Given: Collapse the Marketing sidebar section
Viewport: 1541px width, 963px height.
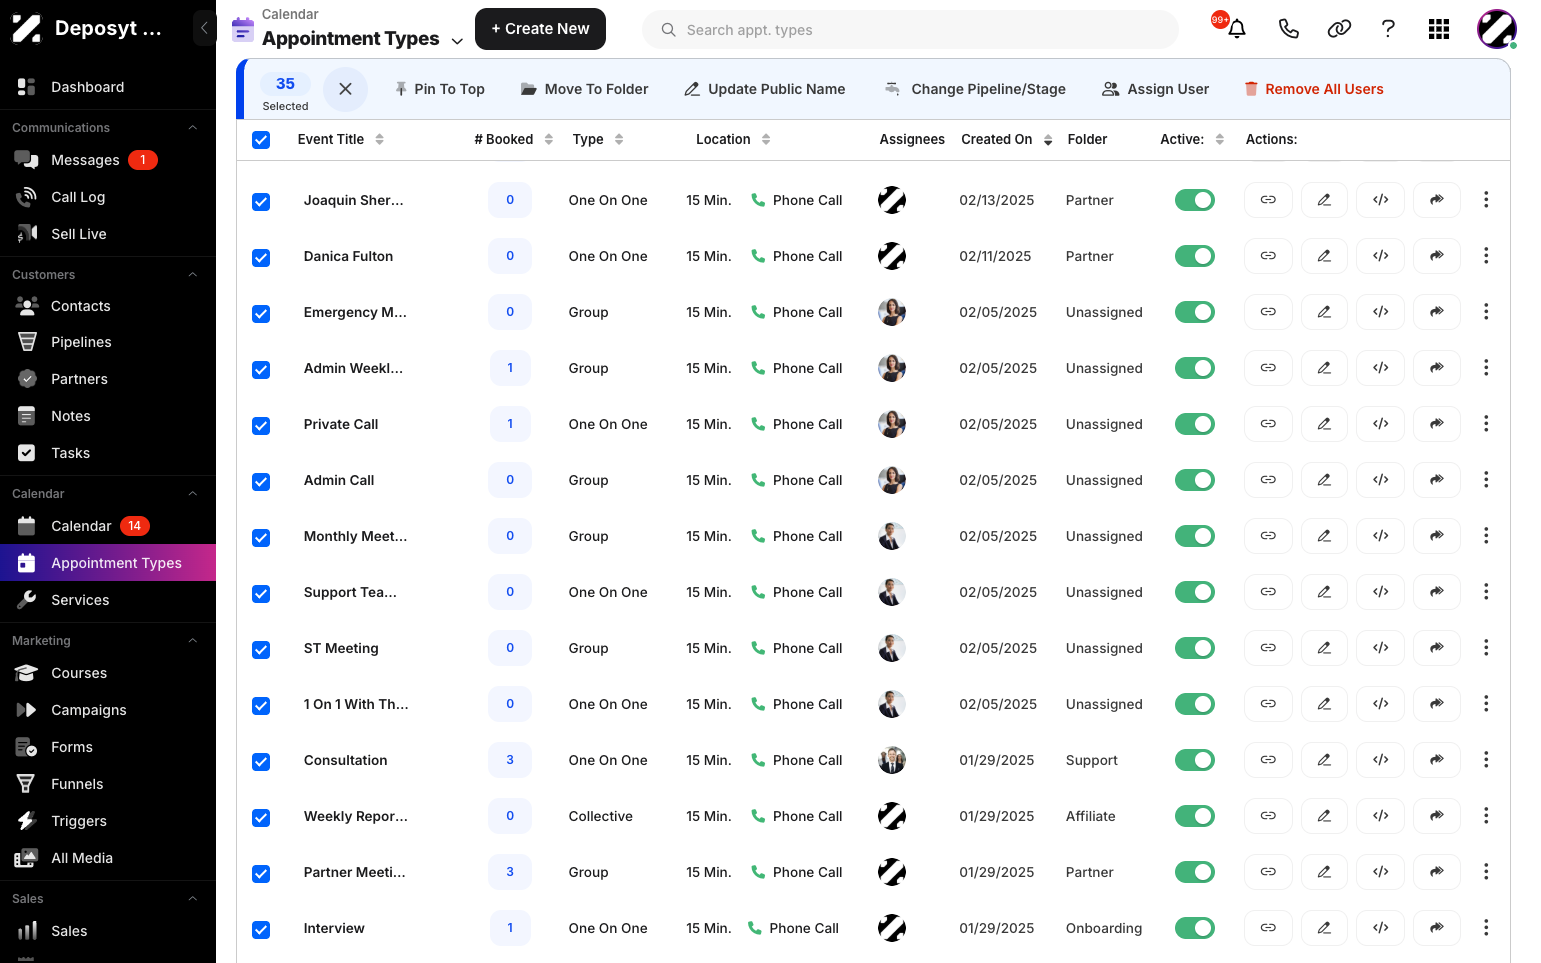Looking at the screenshot, I should click(x=193, y=641).
